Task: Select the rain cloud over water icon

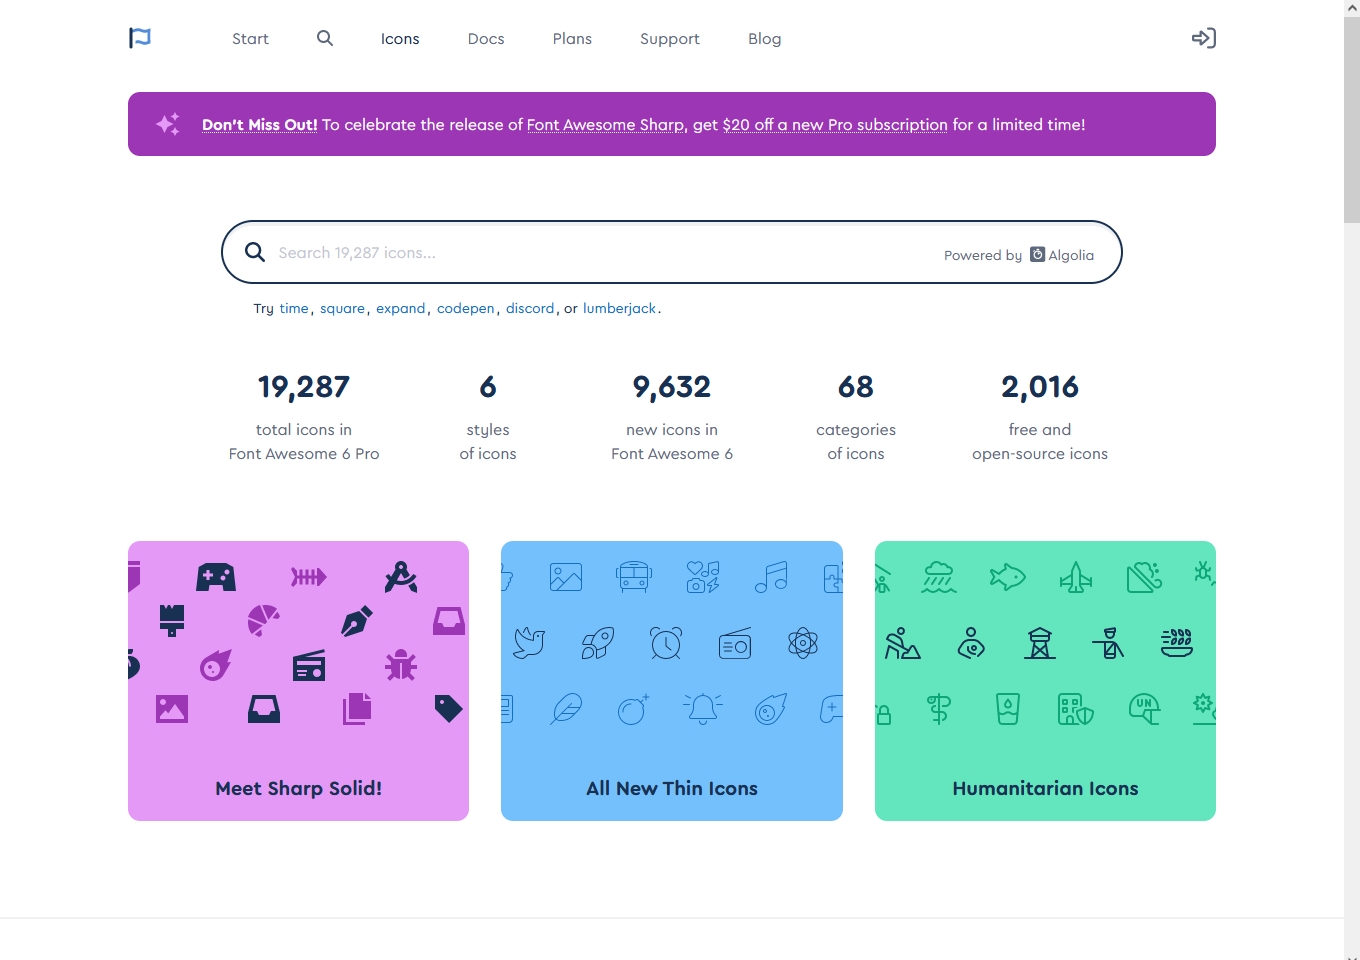Action: (x=939, y=577)
